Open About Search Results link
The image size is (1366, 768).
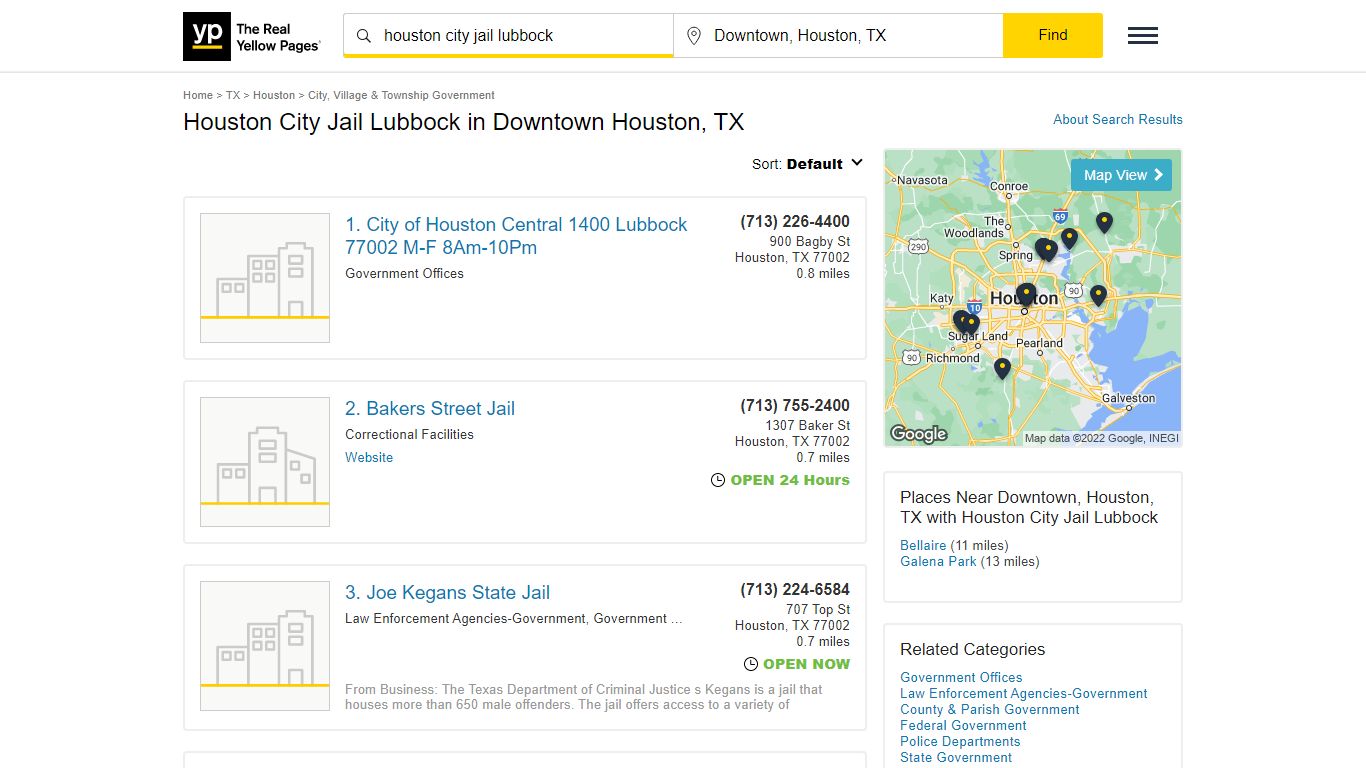click(1118, 119)
